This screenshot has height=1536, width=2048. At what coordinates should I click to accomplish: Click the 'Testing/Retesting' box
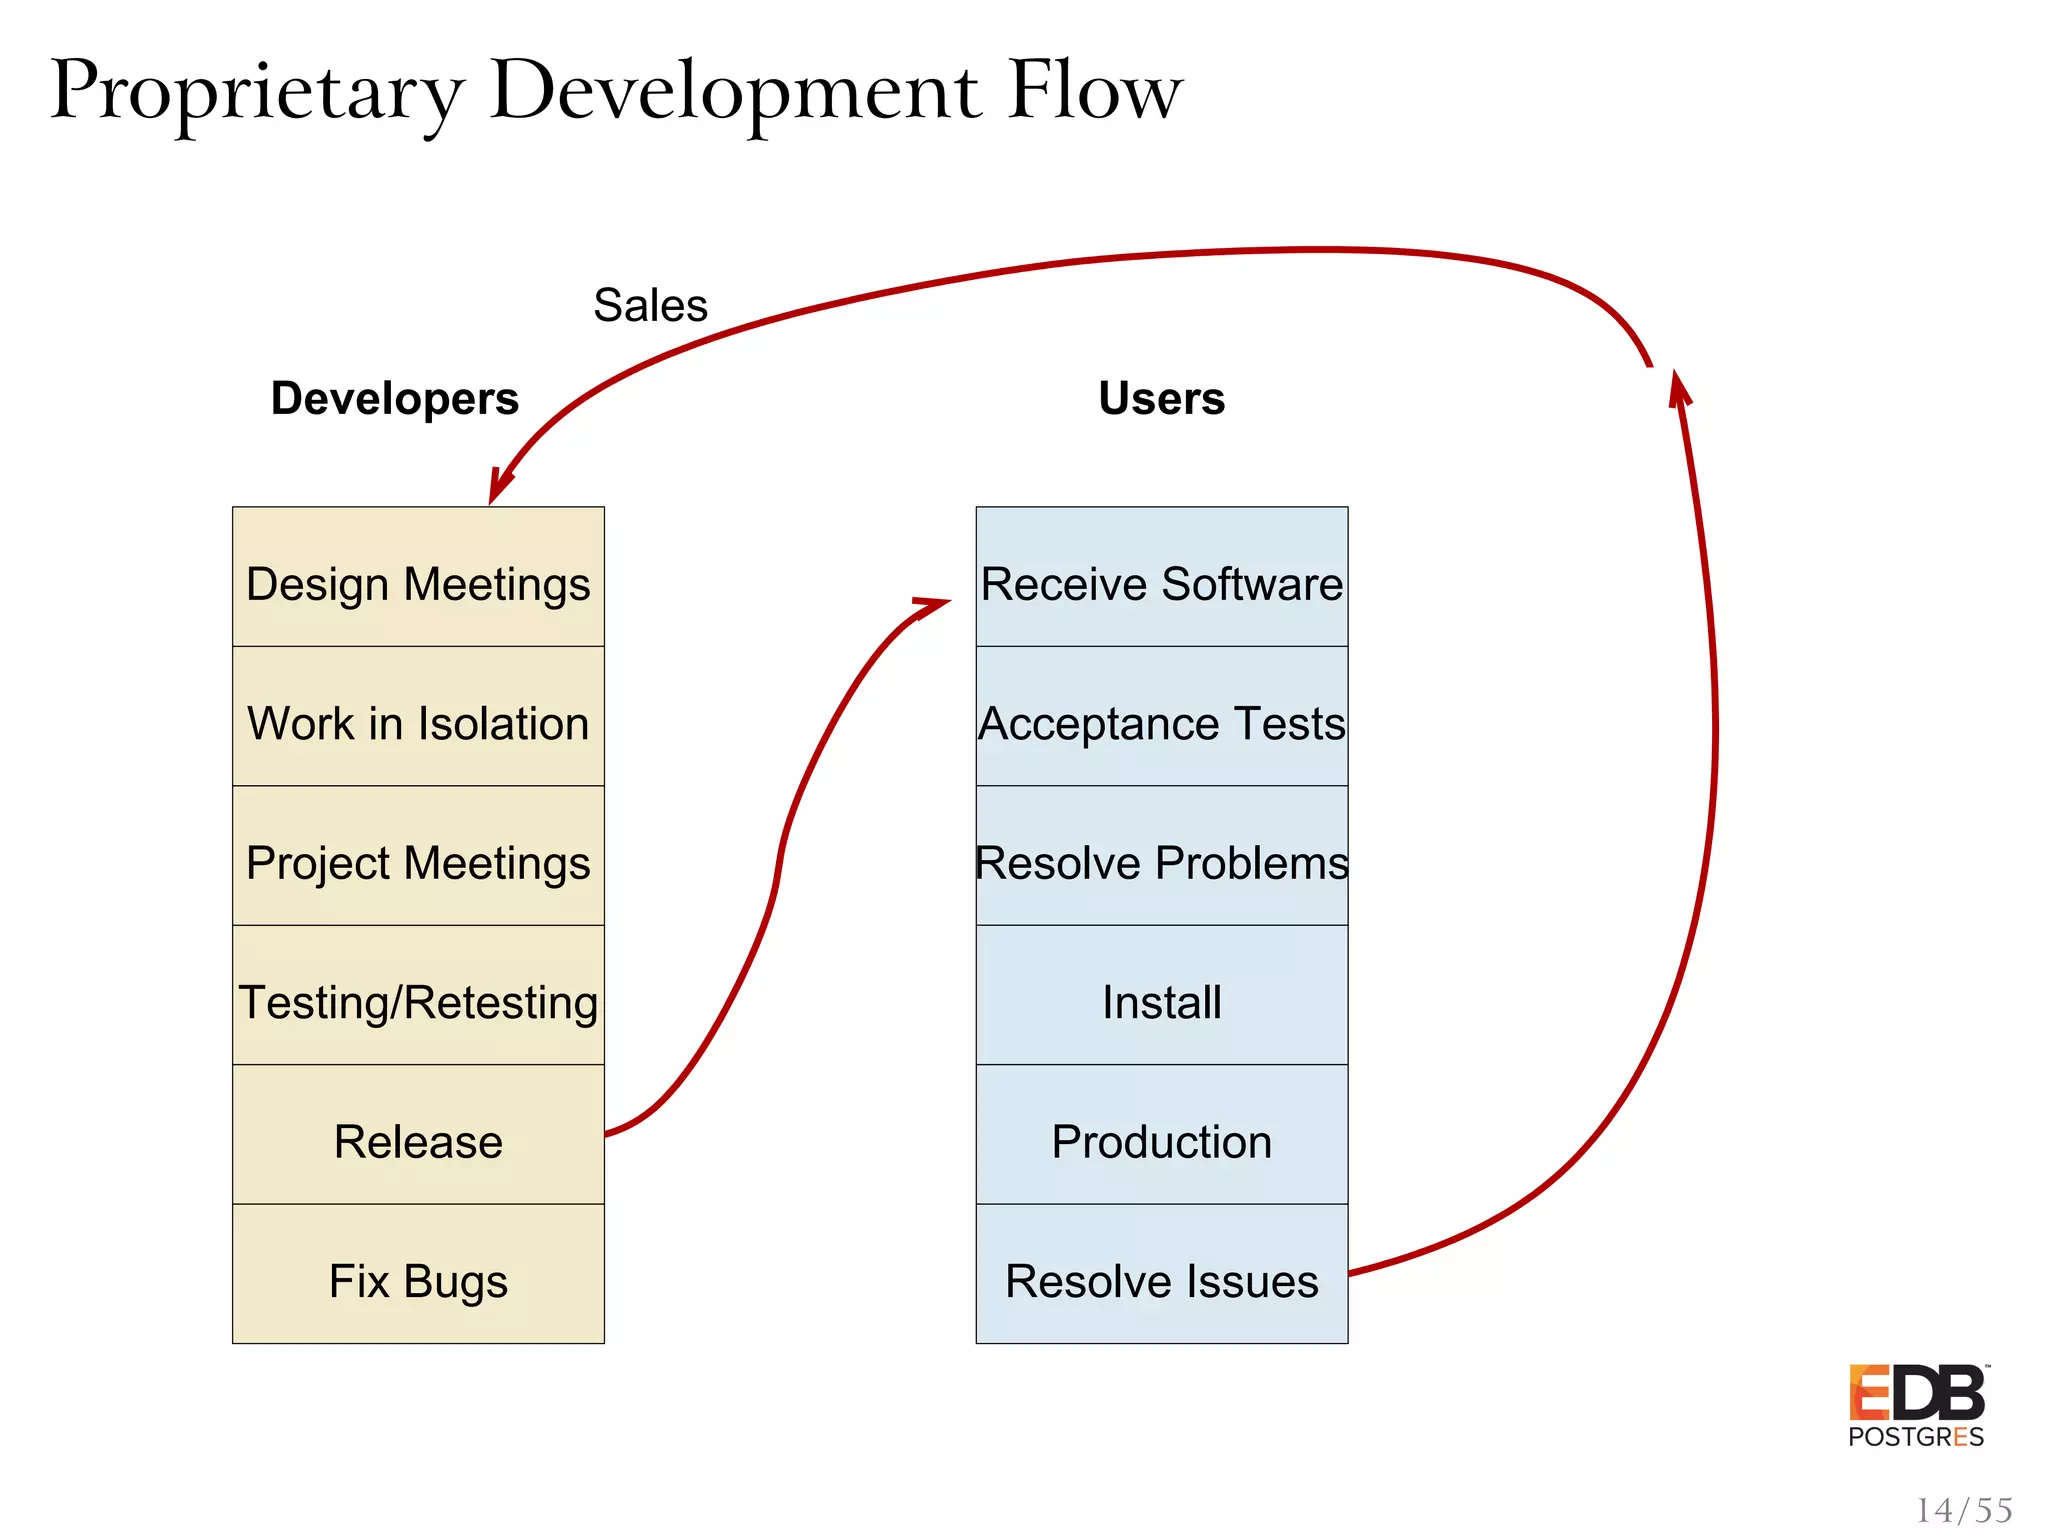(x=418, y=995)
